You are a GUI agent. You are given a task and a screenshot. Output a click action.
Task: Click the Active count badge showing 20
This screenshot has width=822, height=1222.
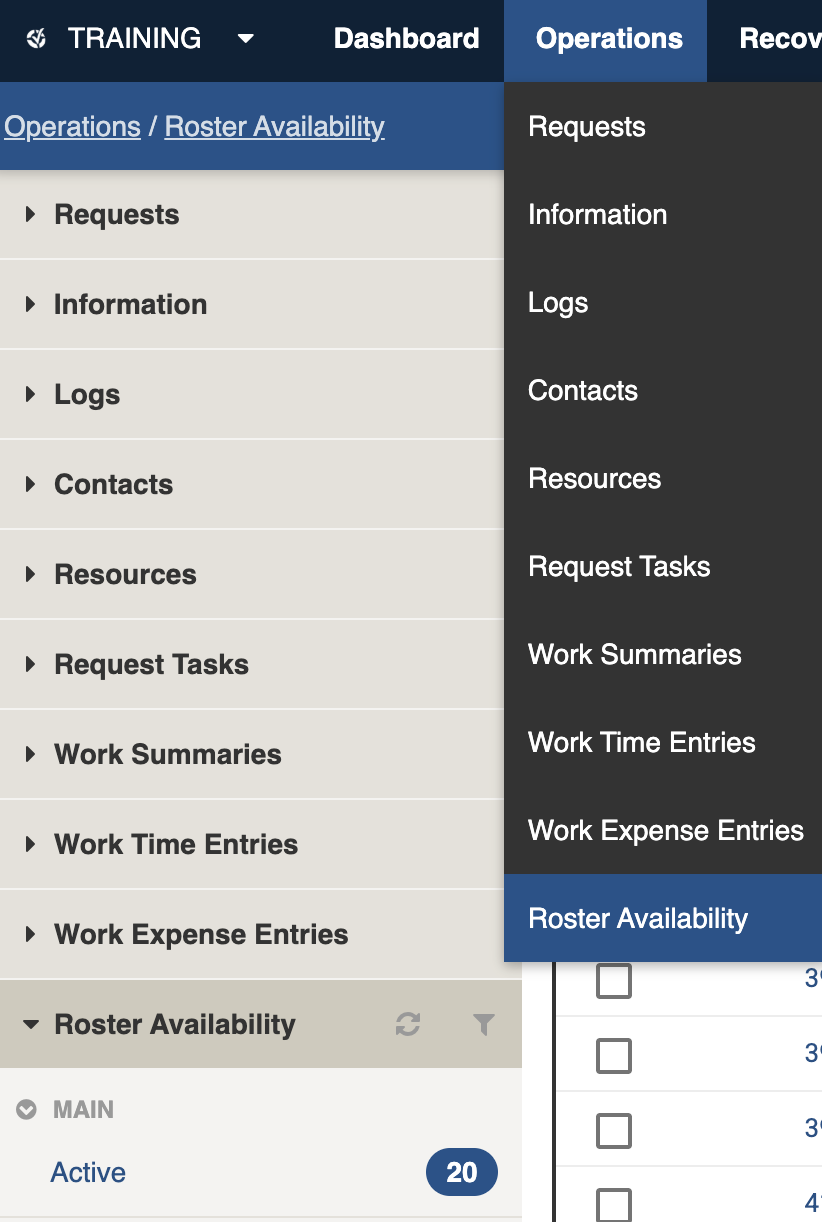[461, 1173]
